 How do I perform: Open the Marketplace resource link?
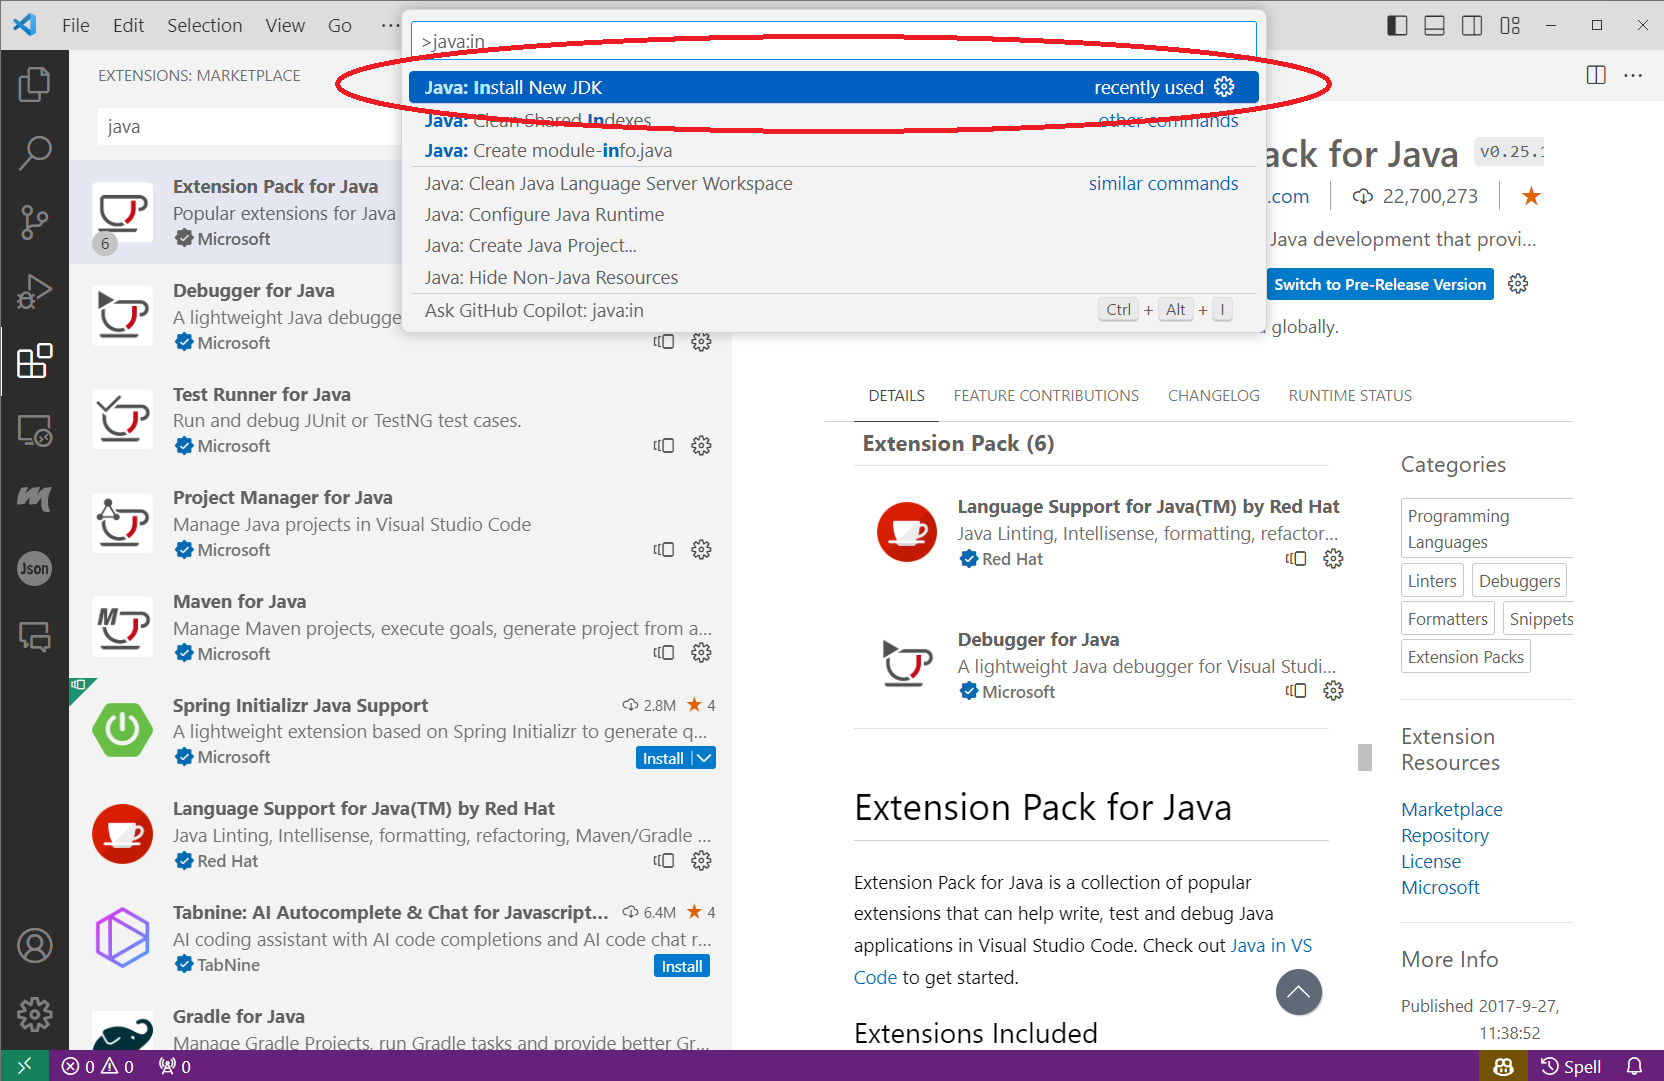[1452, 809]
